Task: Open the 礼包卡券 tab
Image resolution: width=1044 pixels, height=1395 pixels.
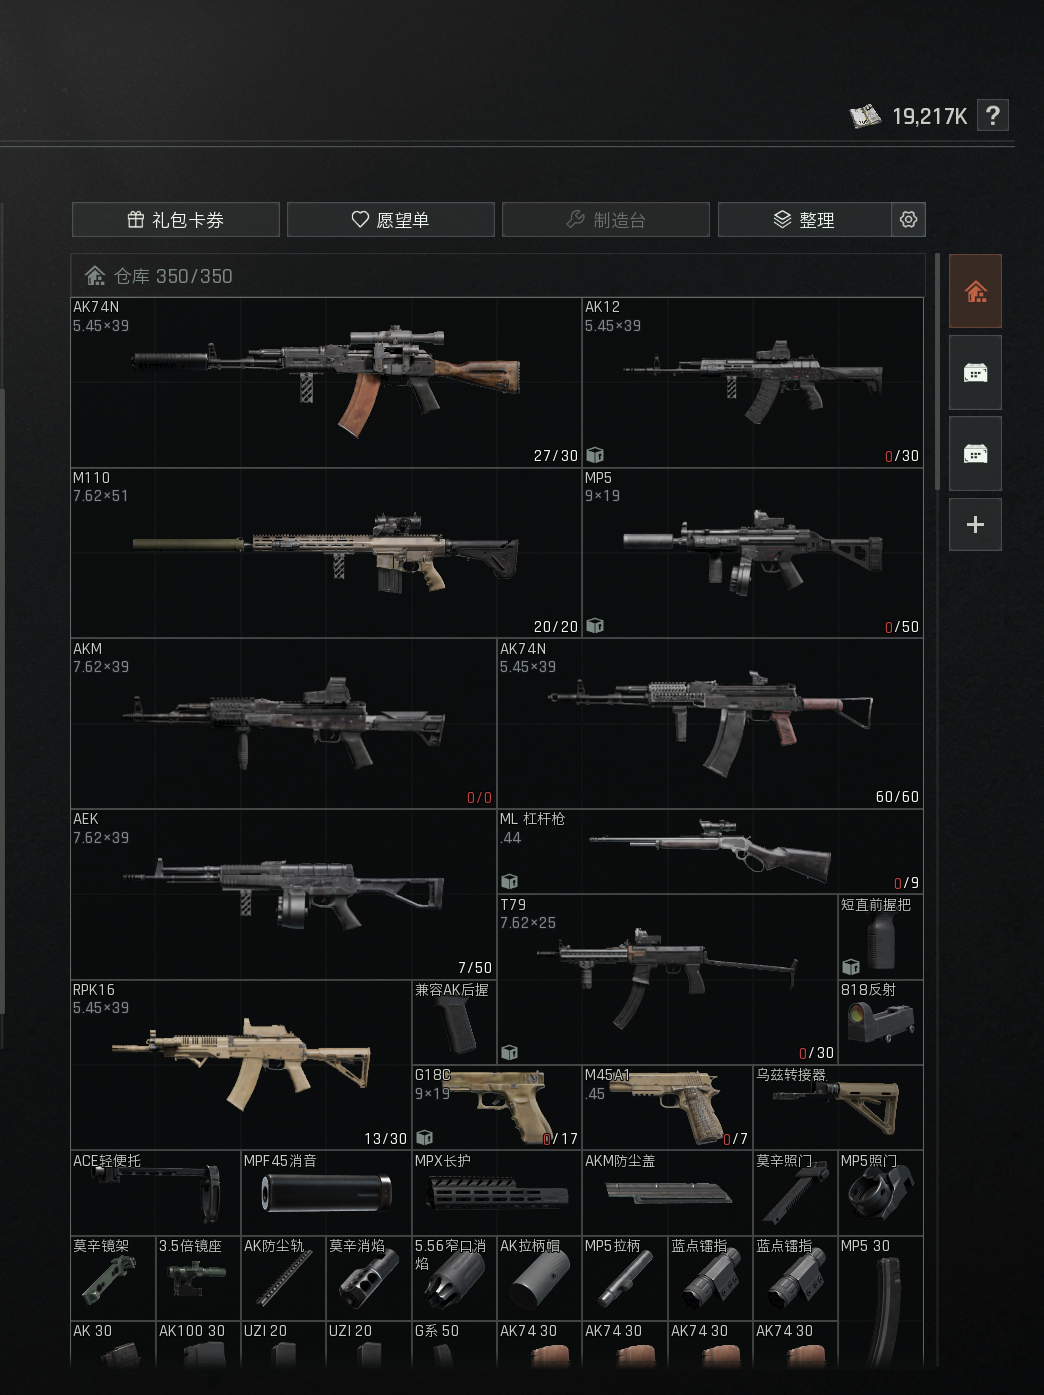Action: pos(176,219)
